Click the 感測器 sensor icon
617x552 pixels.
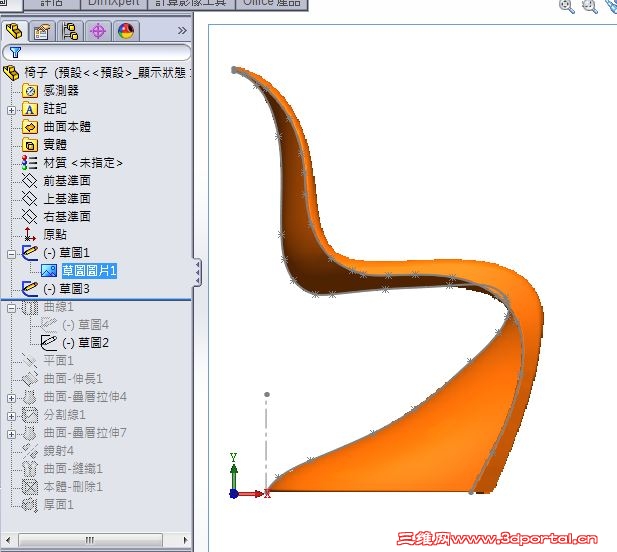[x=30, y=91]
